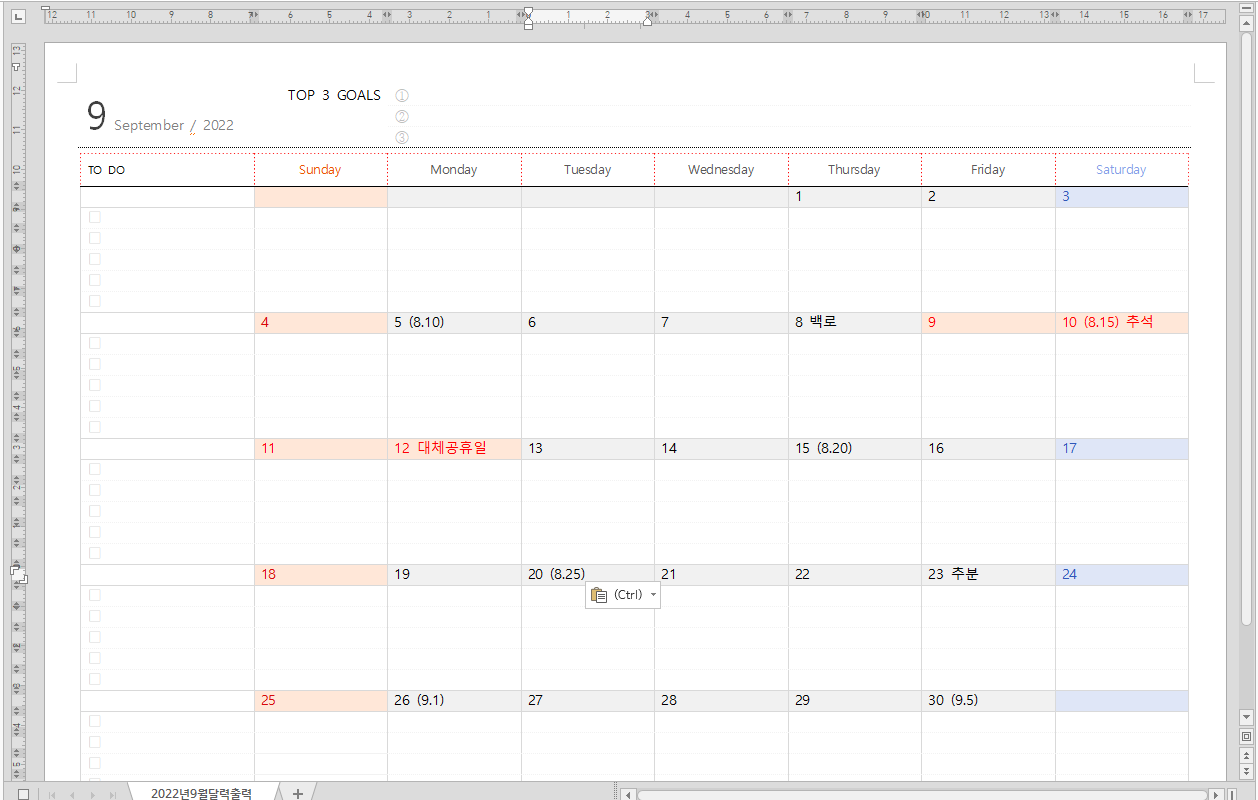The image size is (1258, 800).
Task: Jump to the first document tab arrow
Action: (52, 794)
